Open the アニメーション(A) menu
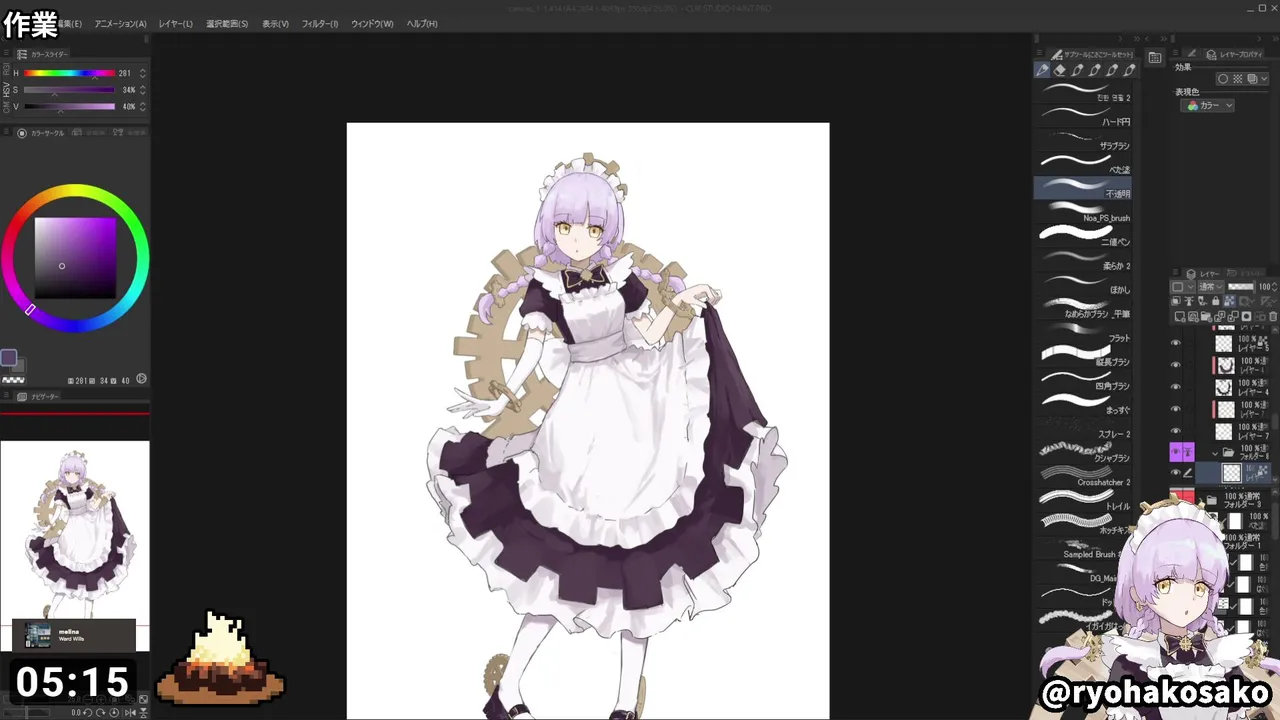This screenshot has width=1280, height=720. coord(120,23)
